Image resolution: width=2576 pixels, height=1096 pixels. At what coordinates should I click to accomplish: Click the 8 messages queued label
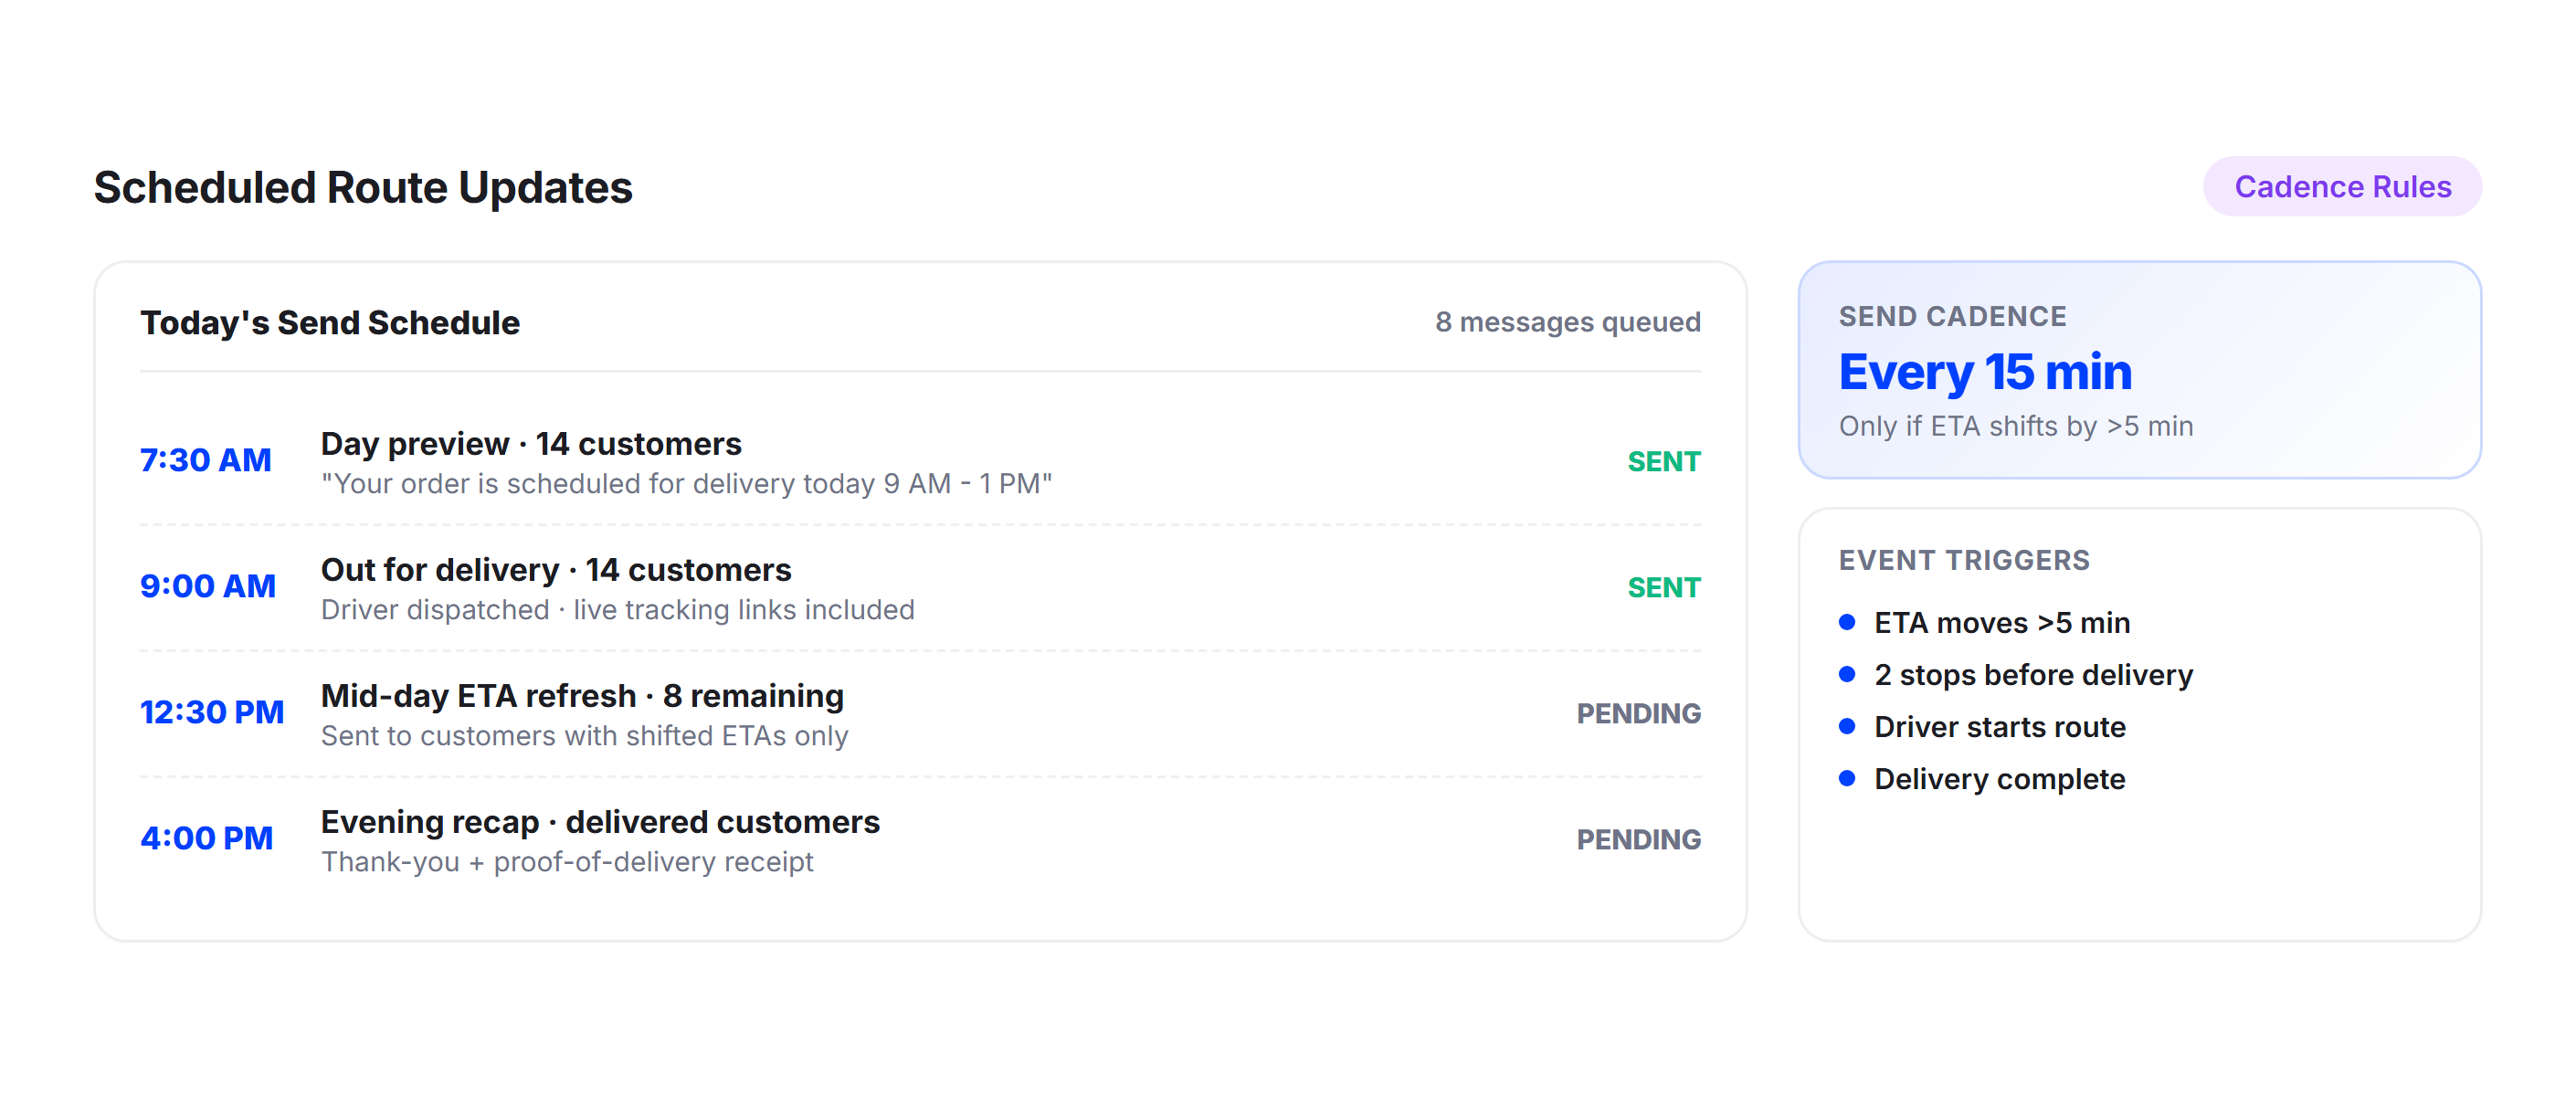click(1567, 322)
